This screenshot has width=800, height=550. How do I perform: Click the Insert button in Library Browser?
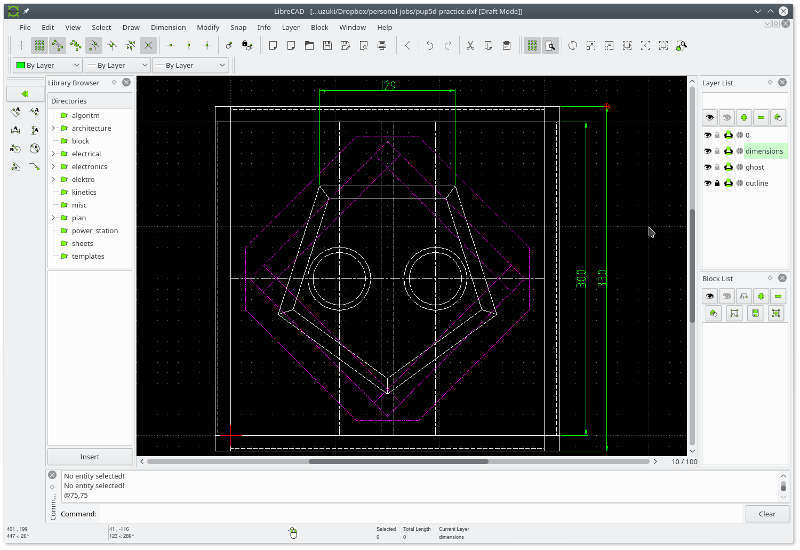[90, 457]
